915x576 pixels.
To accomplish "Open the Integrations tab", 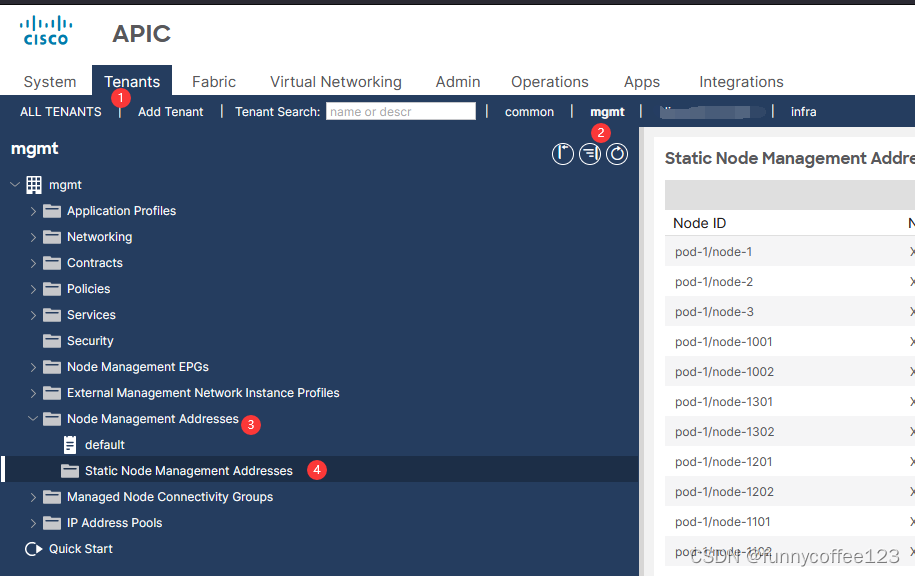I will [741, 82].
